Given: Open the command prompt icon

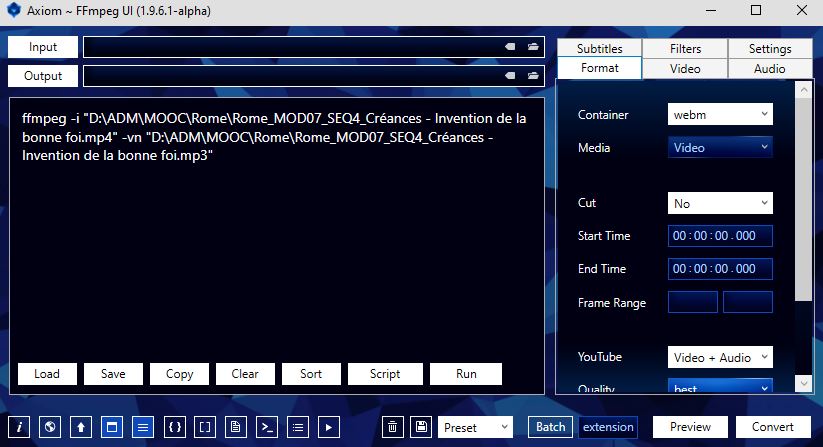Looking at the screenshot, I should coord(267,427).
